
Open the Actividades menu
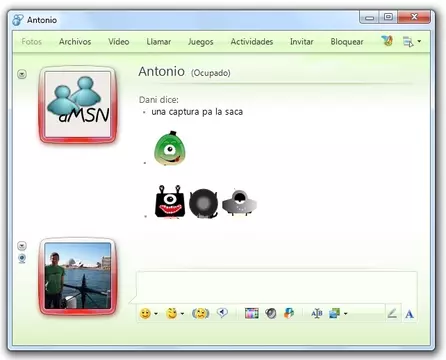pyautogui.click(x=252, y=42)
